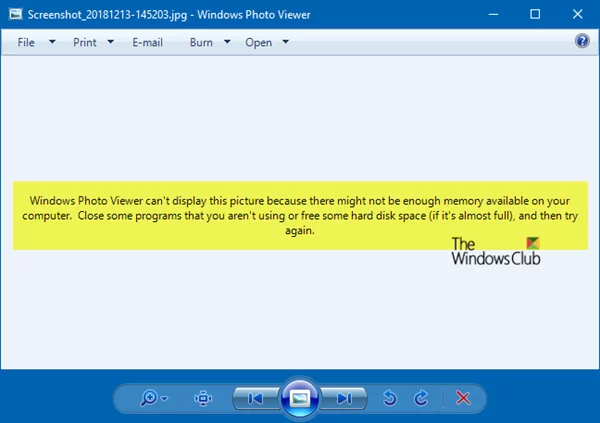Open the zoom magnifier control
The width and height of the screenshot is (600, 423).
pos(149,398)
